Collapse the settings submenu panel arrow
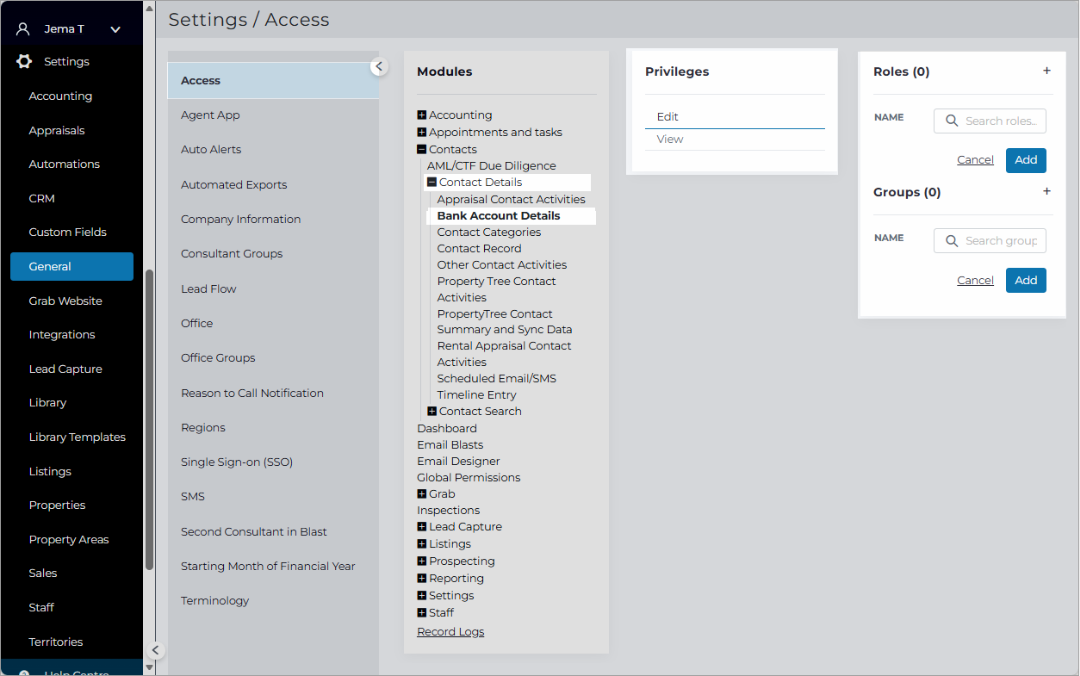 pyautogui.click(x=378, y=67)
